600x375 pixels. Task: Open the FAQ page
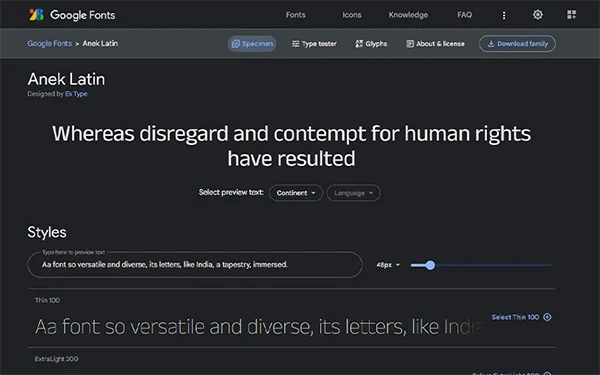(464, 15)
